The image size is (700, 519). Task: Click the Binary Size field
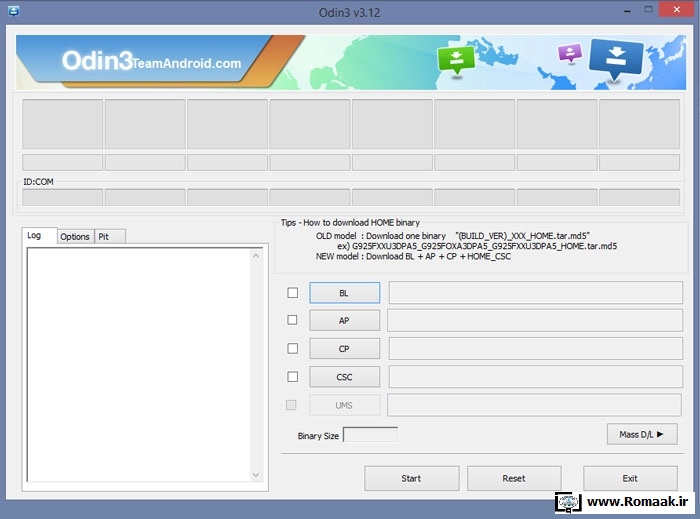point(370,435)
